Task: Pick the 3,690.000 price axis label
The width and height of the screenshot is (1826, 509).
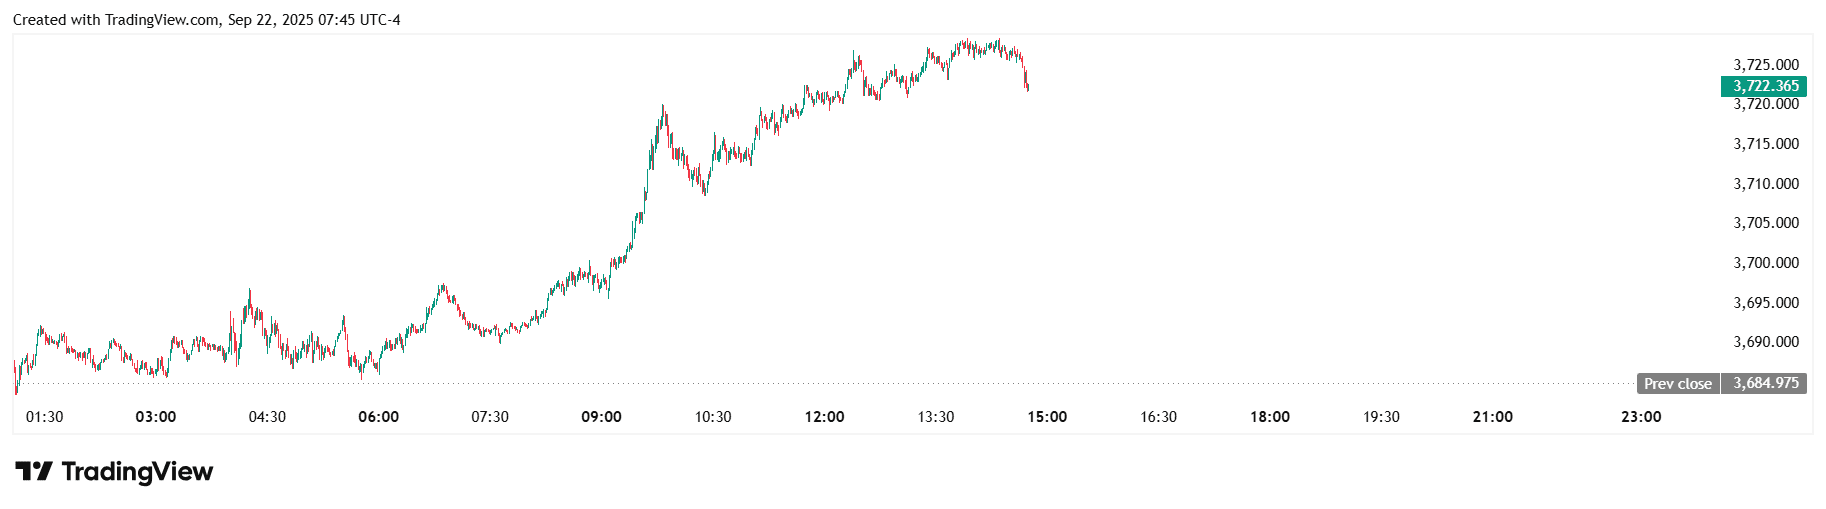Action: click(1765, 342)
